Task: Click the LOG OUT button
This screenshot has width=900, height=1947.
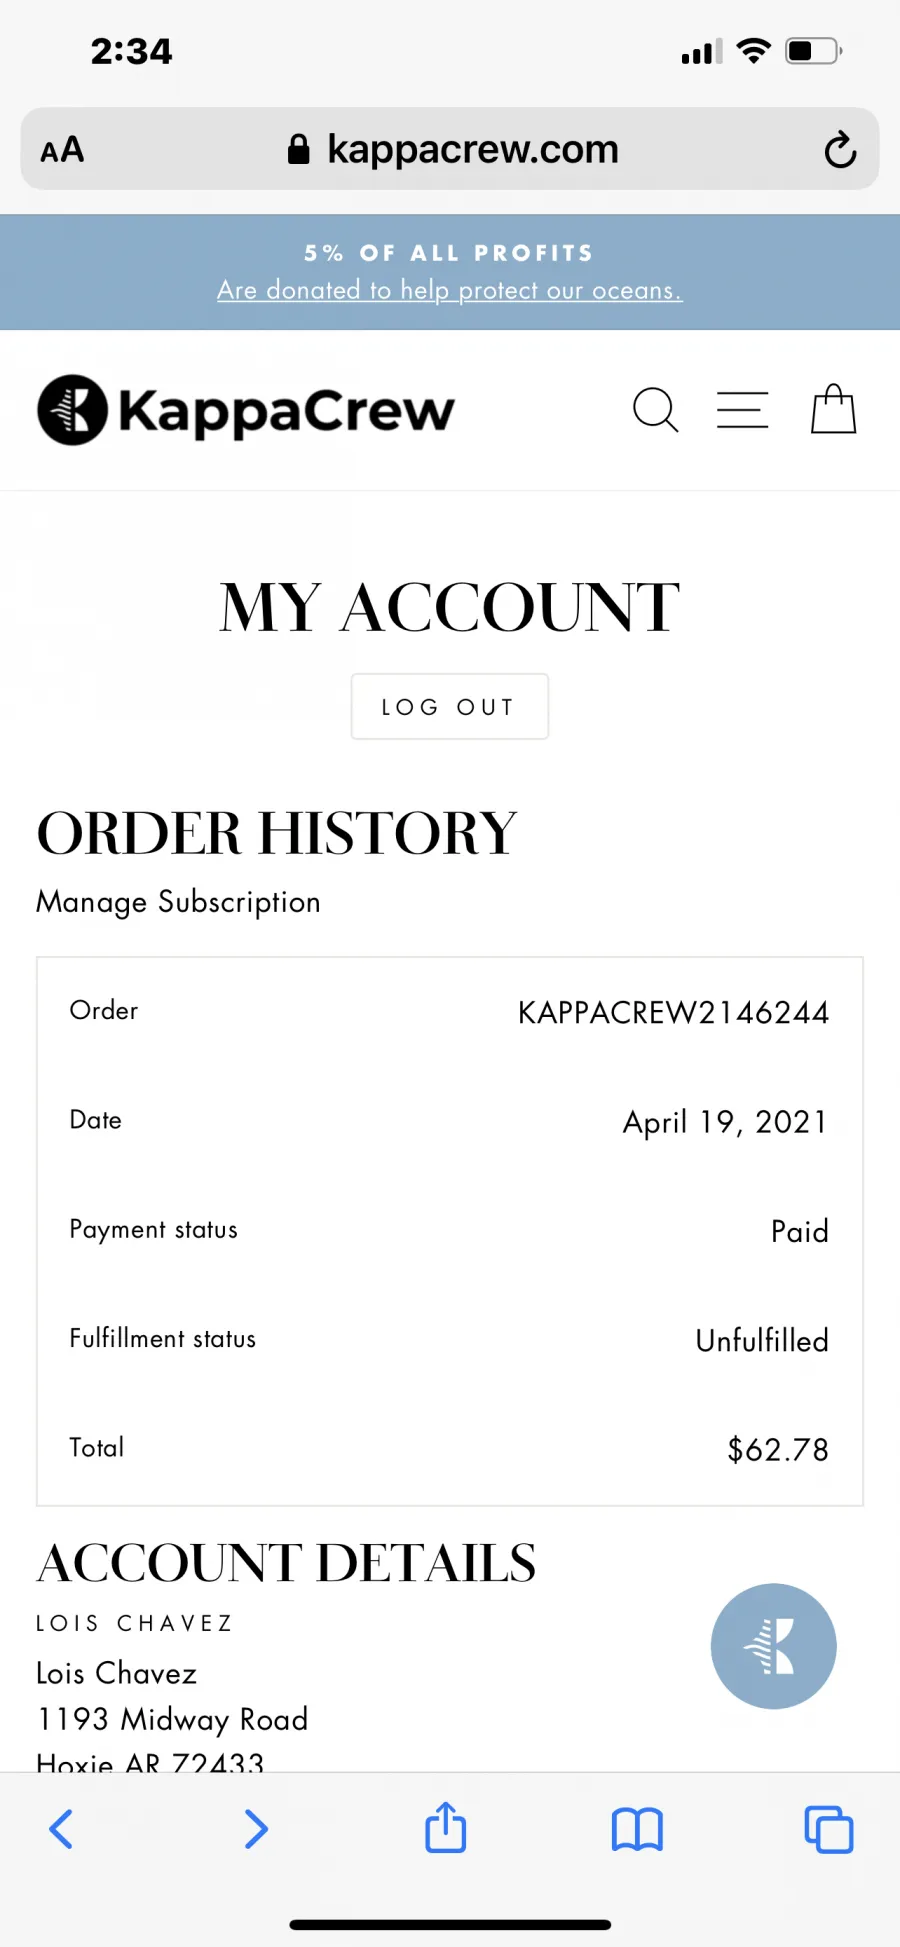Action: [x=450, y=707]
